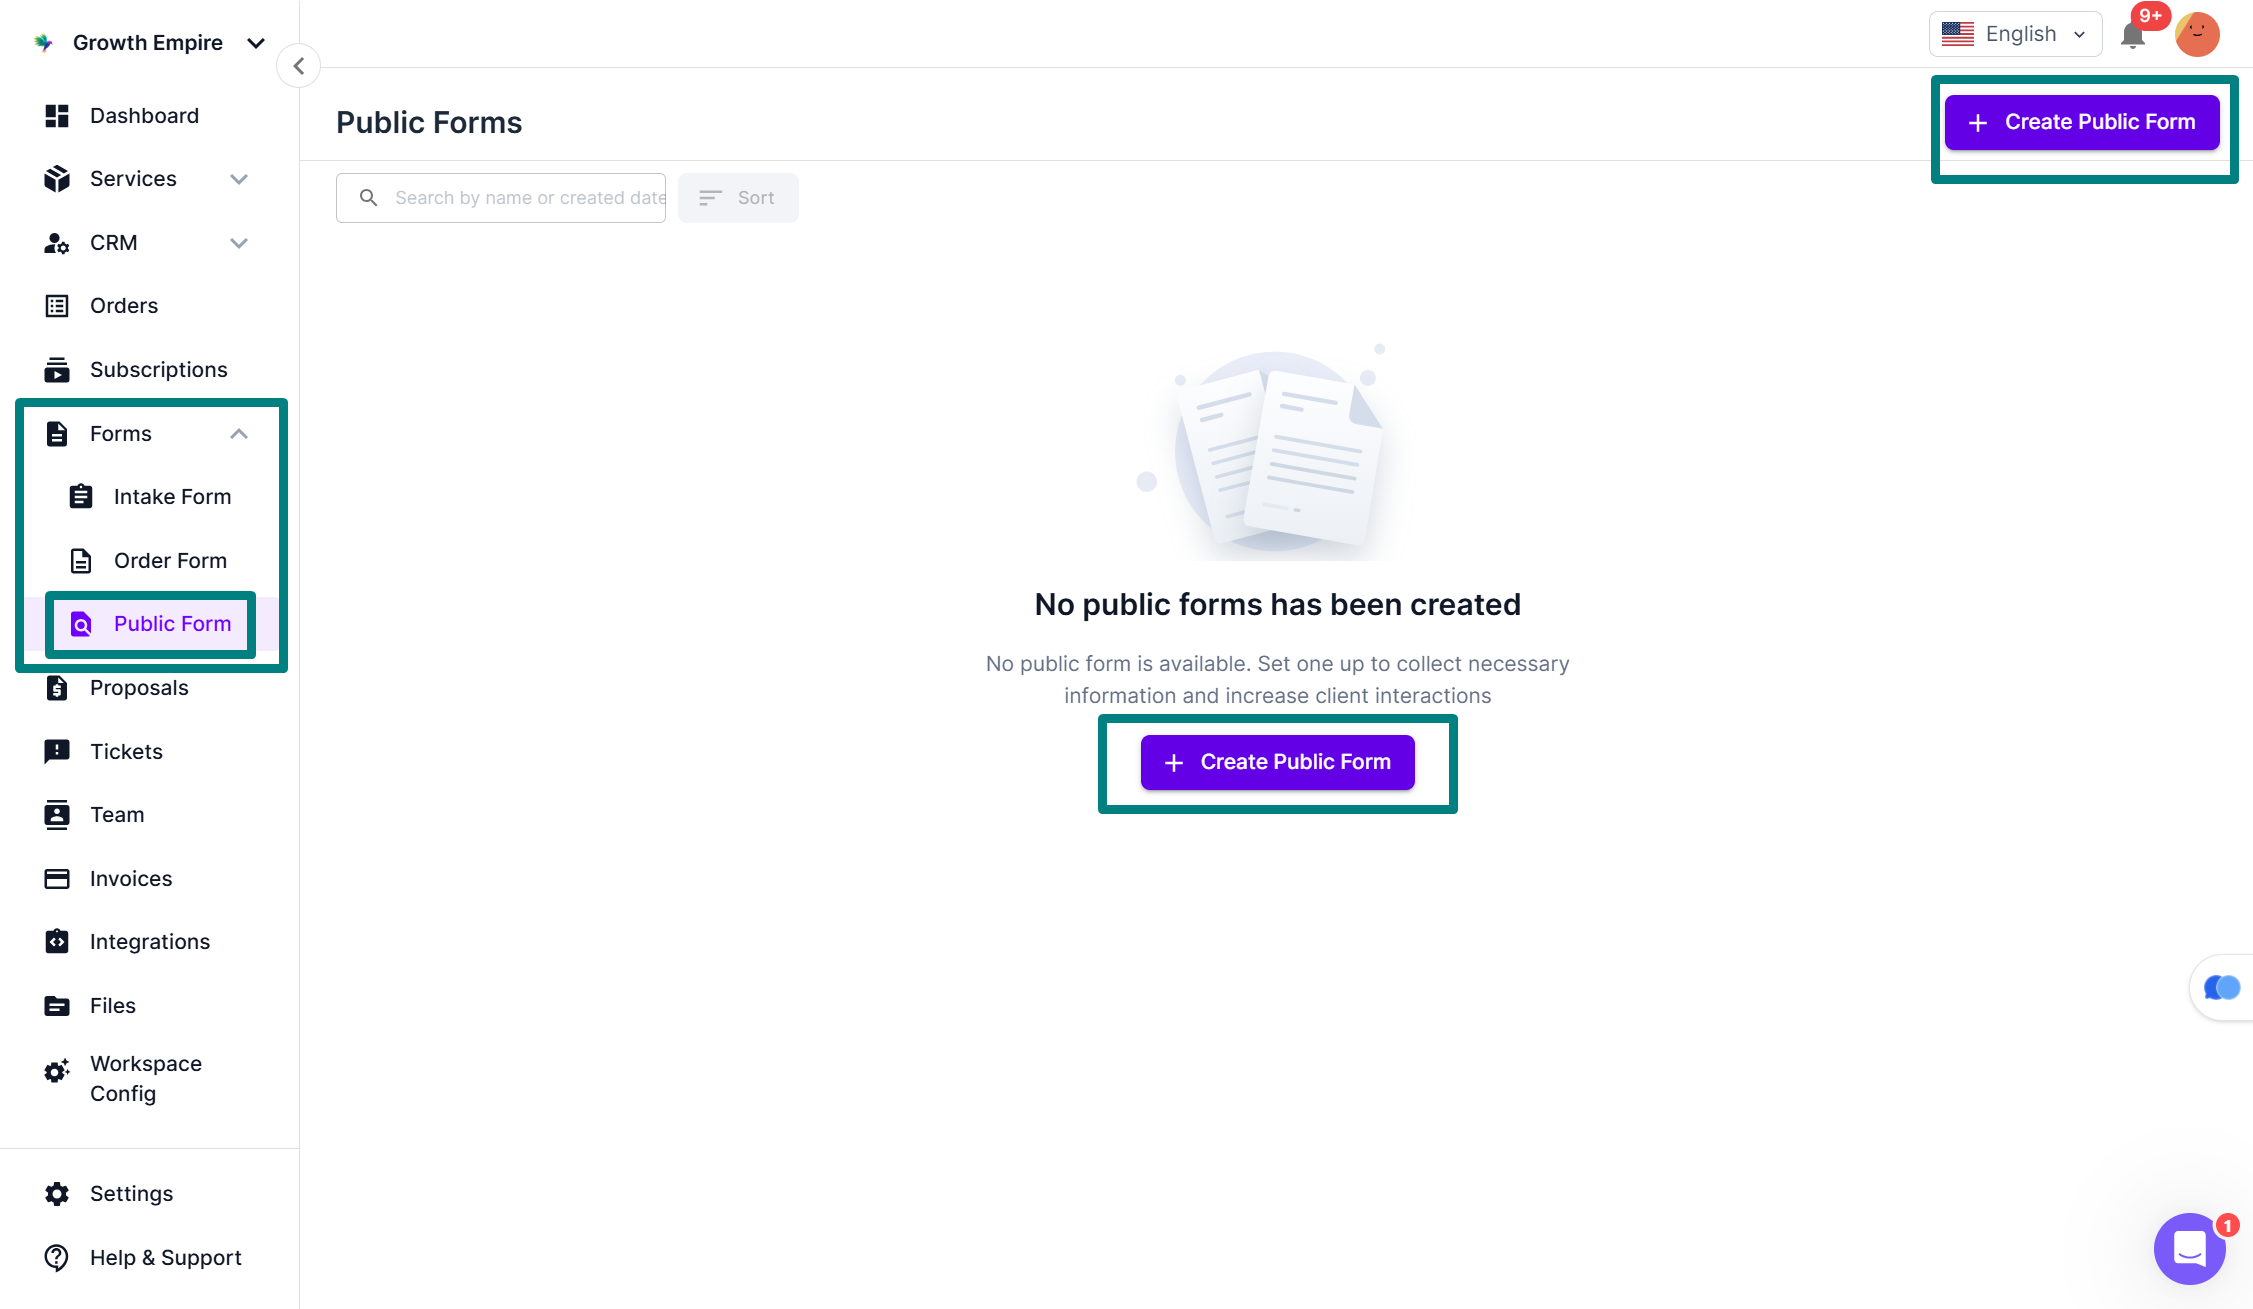Go to Intake Form menu item
Screen dimensions: 2253x1309
point(172,496)
